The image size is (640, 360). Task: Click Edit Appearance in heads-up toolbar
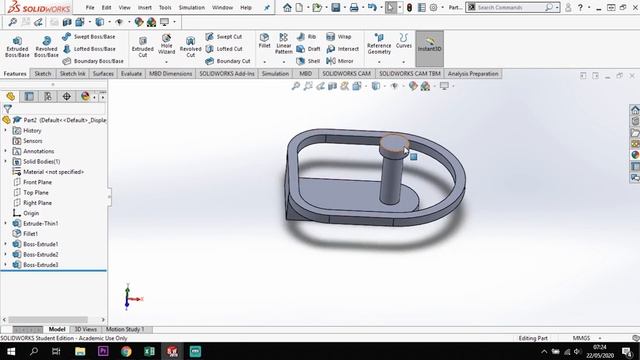413,86
